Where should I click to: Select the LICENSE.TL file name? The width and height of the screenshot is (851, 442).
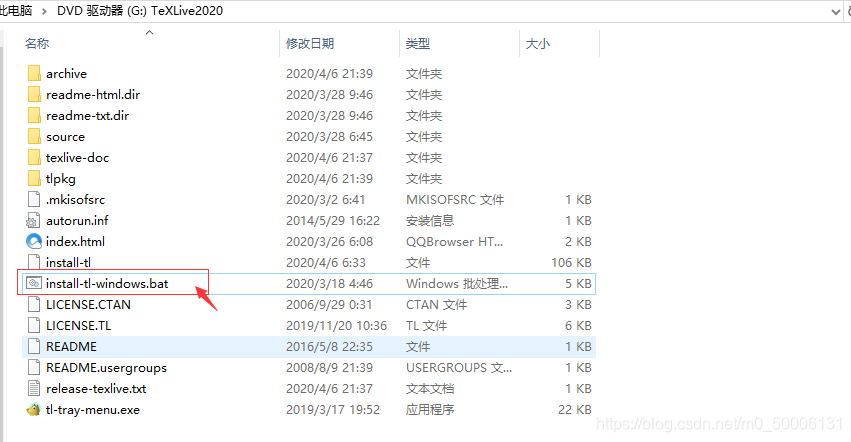[79, 325]
